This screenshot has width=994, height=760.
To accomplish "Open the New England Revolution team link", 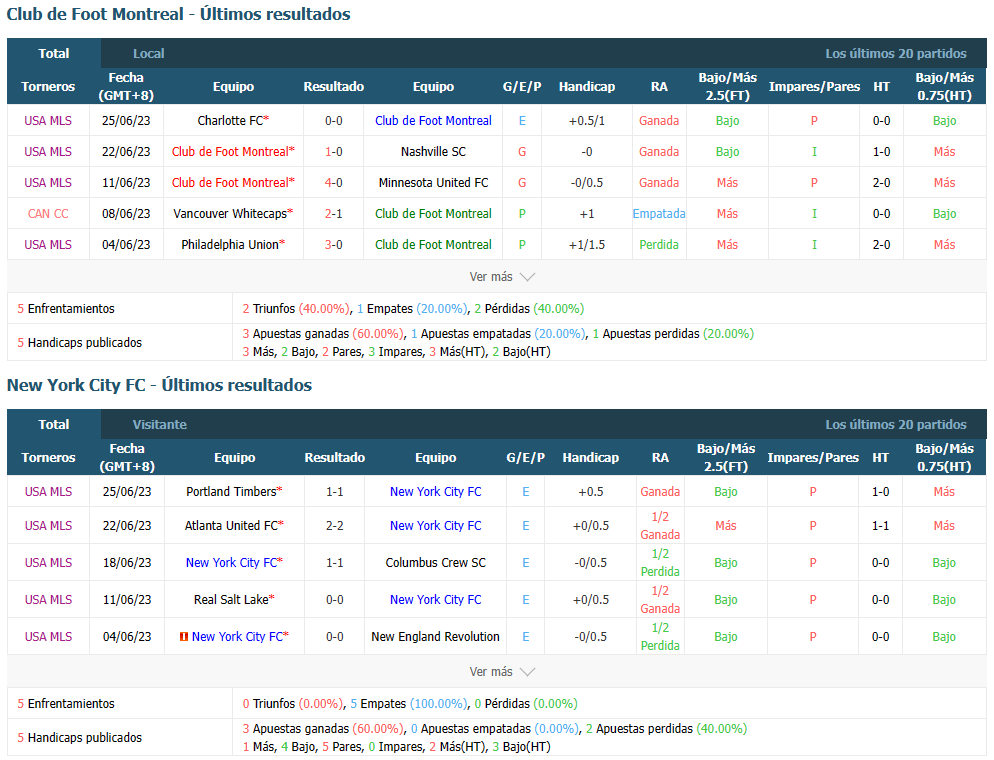I will click(x=436, y=636).
